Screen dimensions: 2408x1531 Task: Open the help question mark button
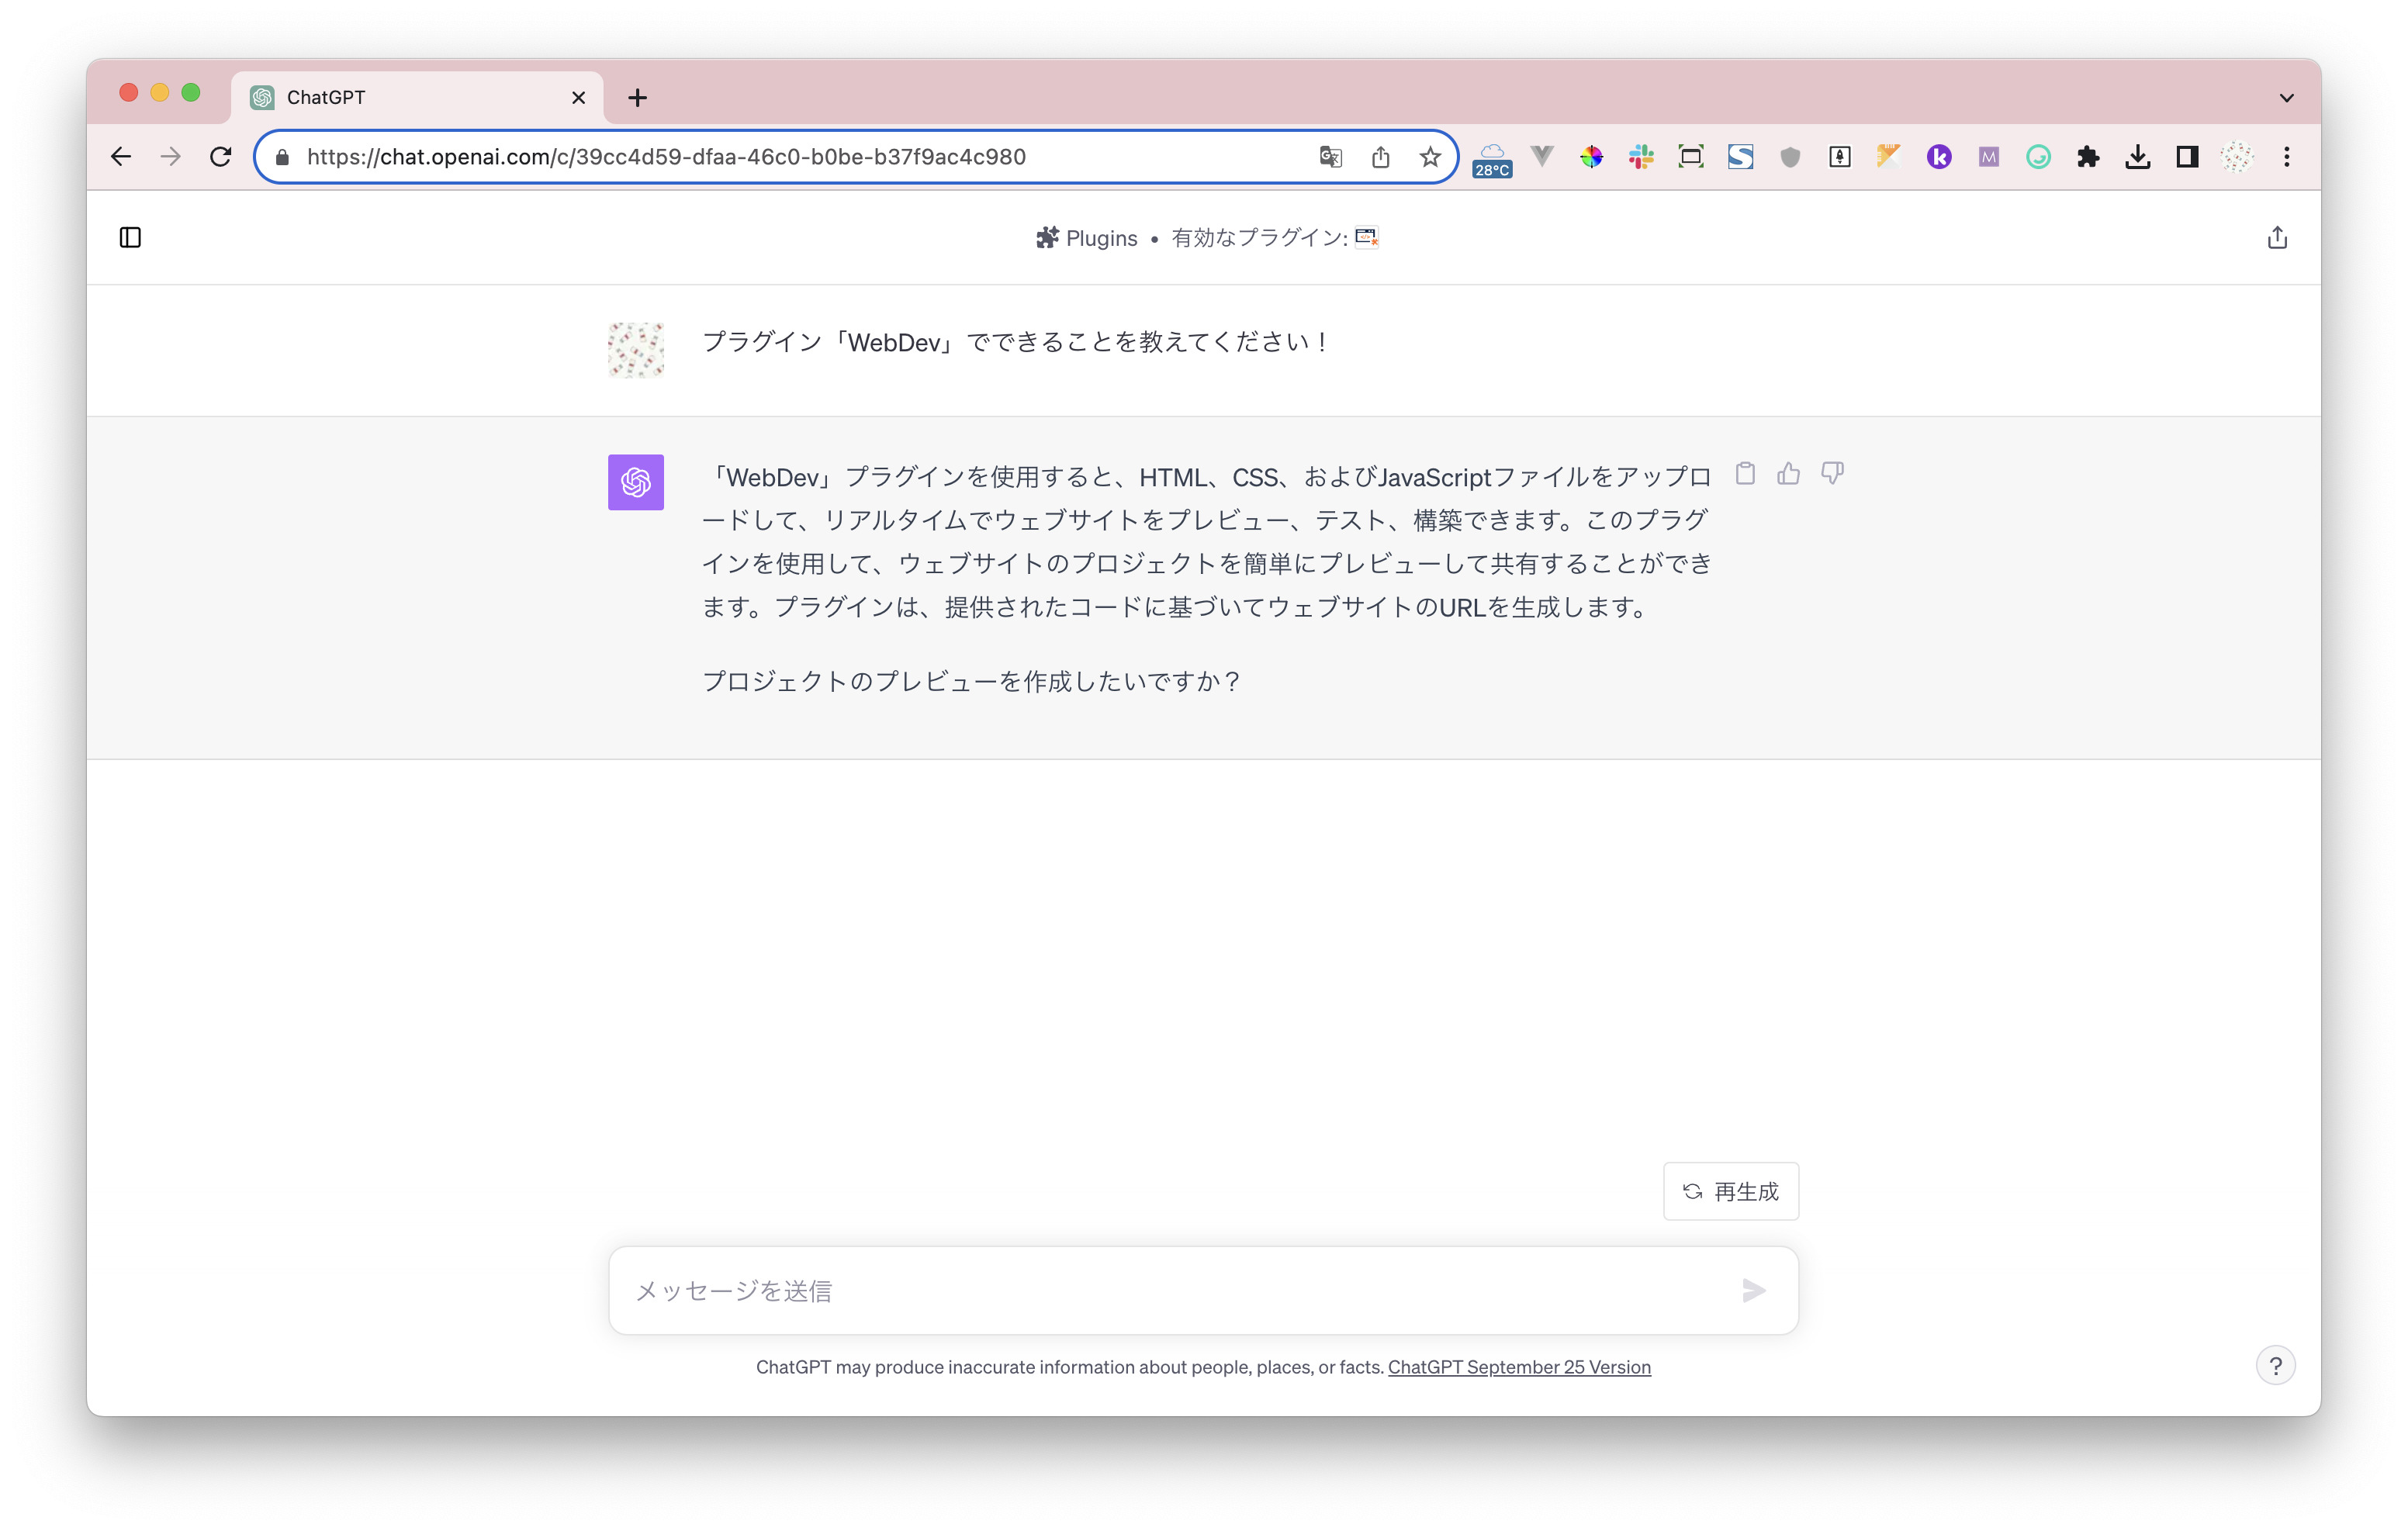click(2275, 1366)
